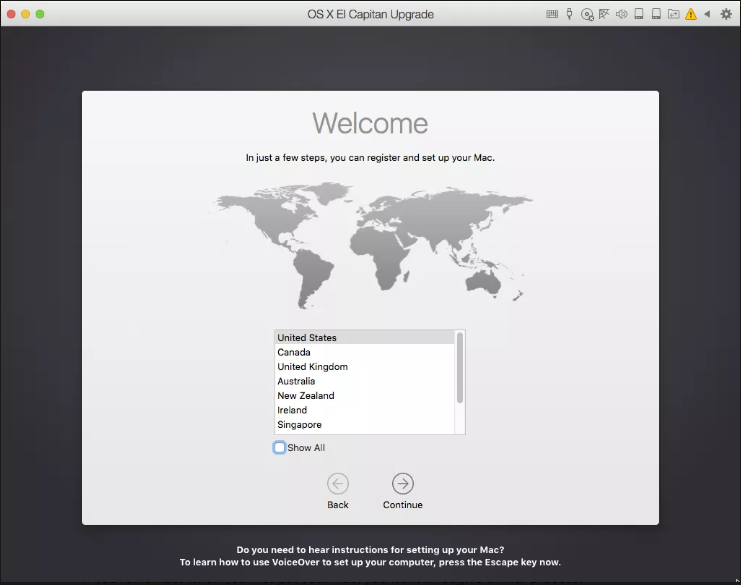Click hard disk icon next to sound icon
This screenshot has height=585, width=741.
(x=639, y=14)
